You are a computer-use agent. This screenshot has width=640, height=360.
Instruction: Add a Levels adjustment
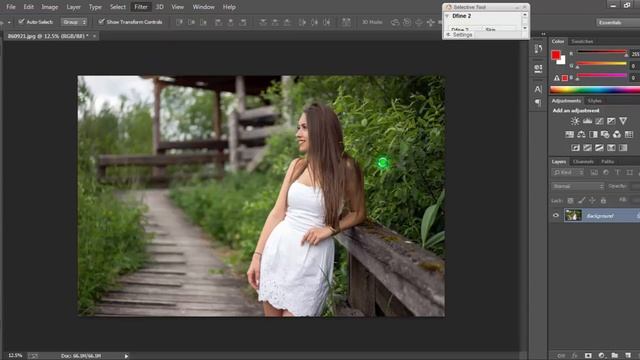click(x=587, y=121)
